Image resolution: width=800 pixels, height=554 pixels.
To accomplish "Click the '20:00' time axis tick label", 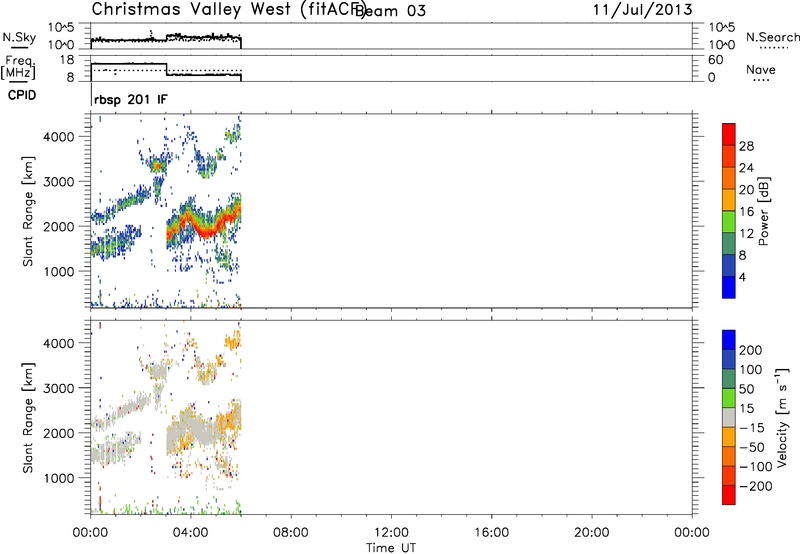I will click(591, 533).
